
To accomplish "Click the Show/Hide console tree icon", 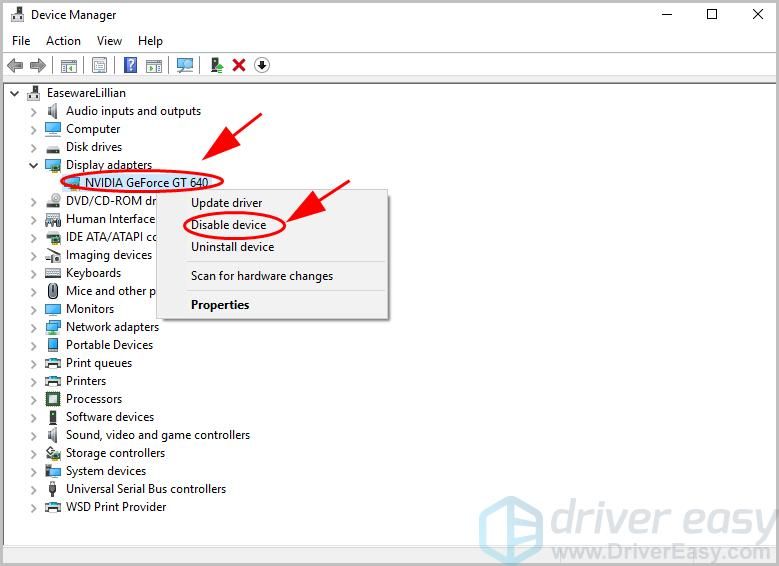I will [x=69, y=65].
